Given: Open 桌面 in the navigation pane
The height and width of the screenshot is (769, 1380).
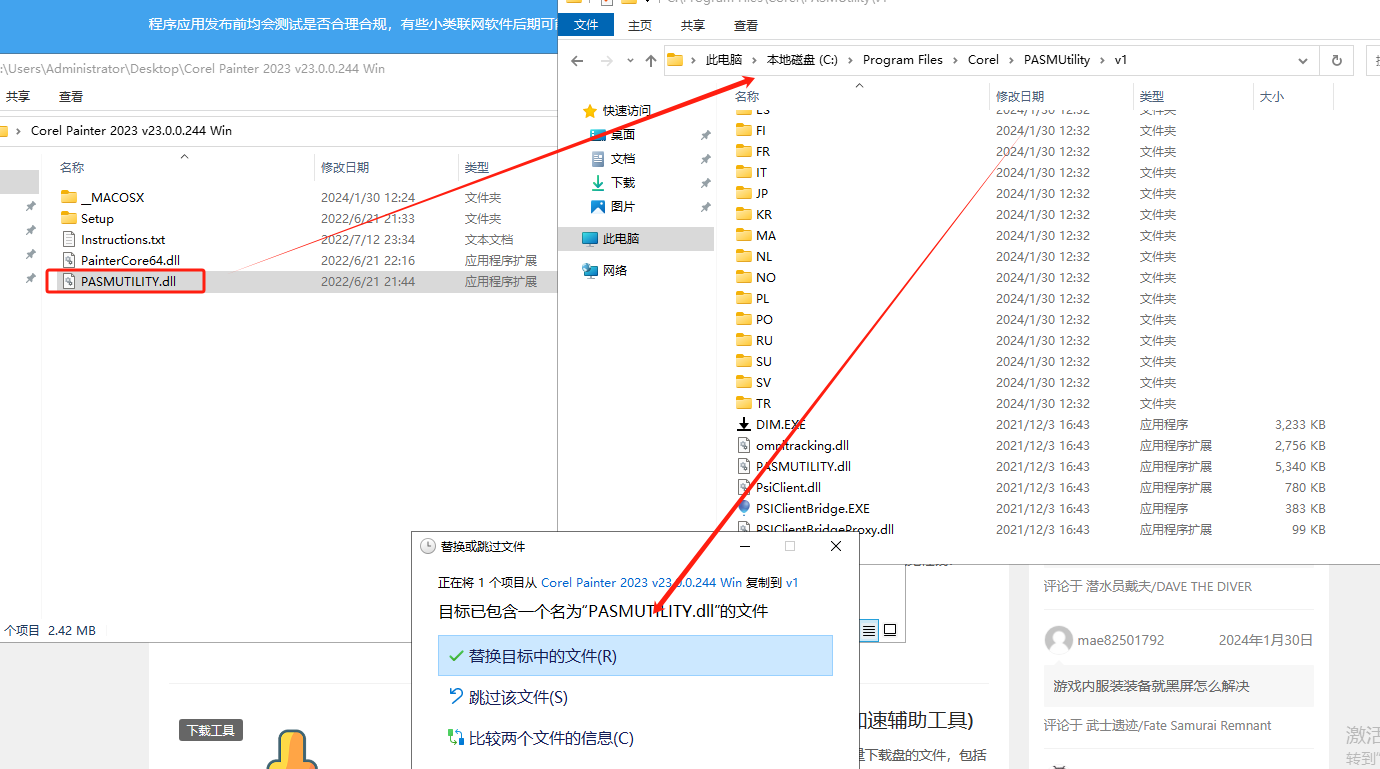Looking at the screenshot, I should click(623, 135).
